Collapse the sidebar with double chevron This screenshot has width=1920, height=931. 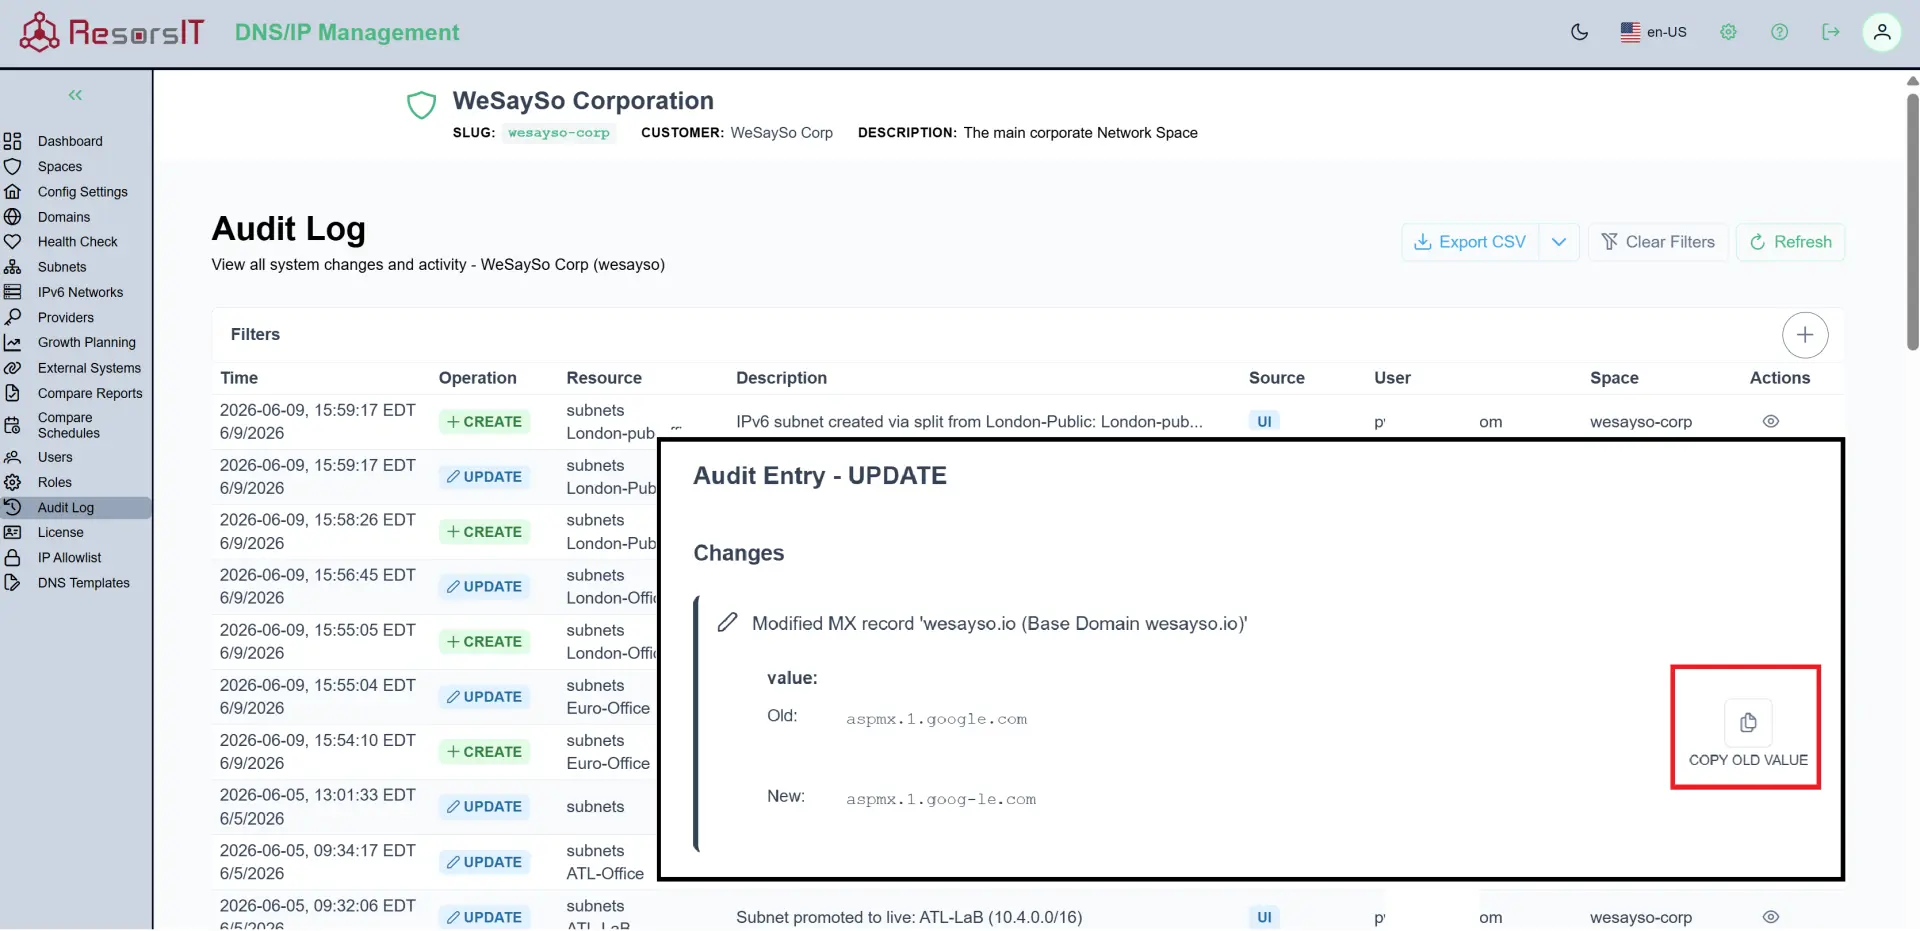[75, 95]
